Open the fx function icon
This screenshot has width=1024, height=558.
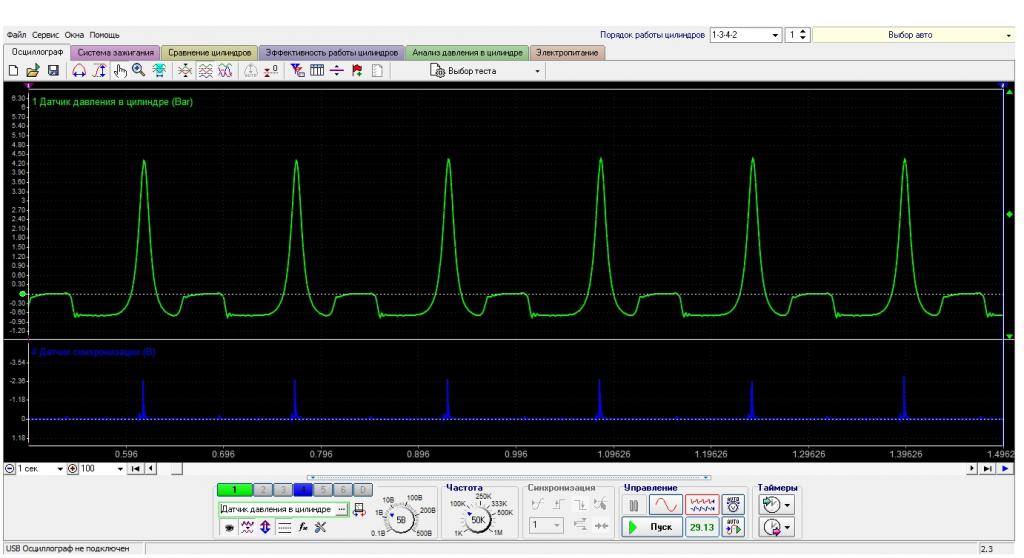(x=303, y=527)
